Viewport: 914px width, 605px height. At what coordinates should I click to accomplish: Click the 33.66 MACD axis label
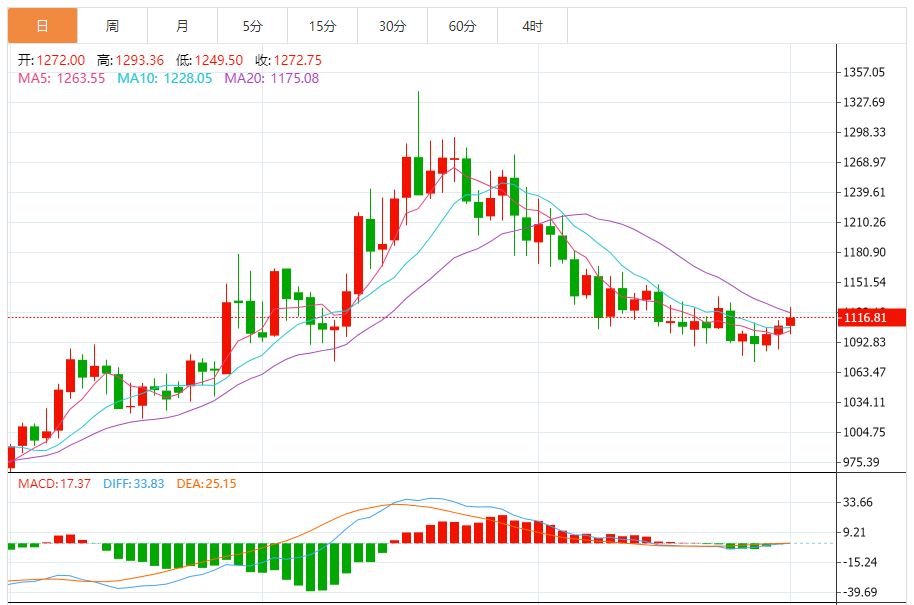pos(860,503)
